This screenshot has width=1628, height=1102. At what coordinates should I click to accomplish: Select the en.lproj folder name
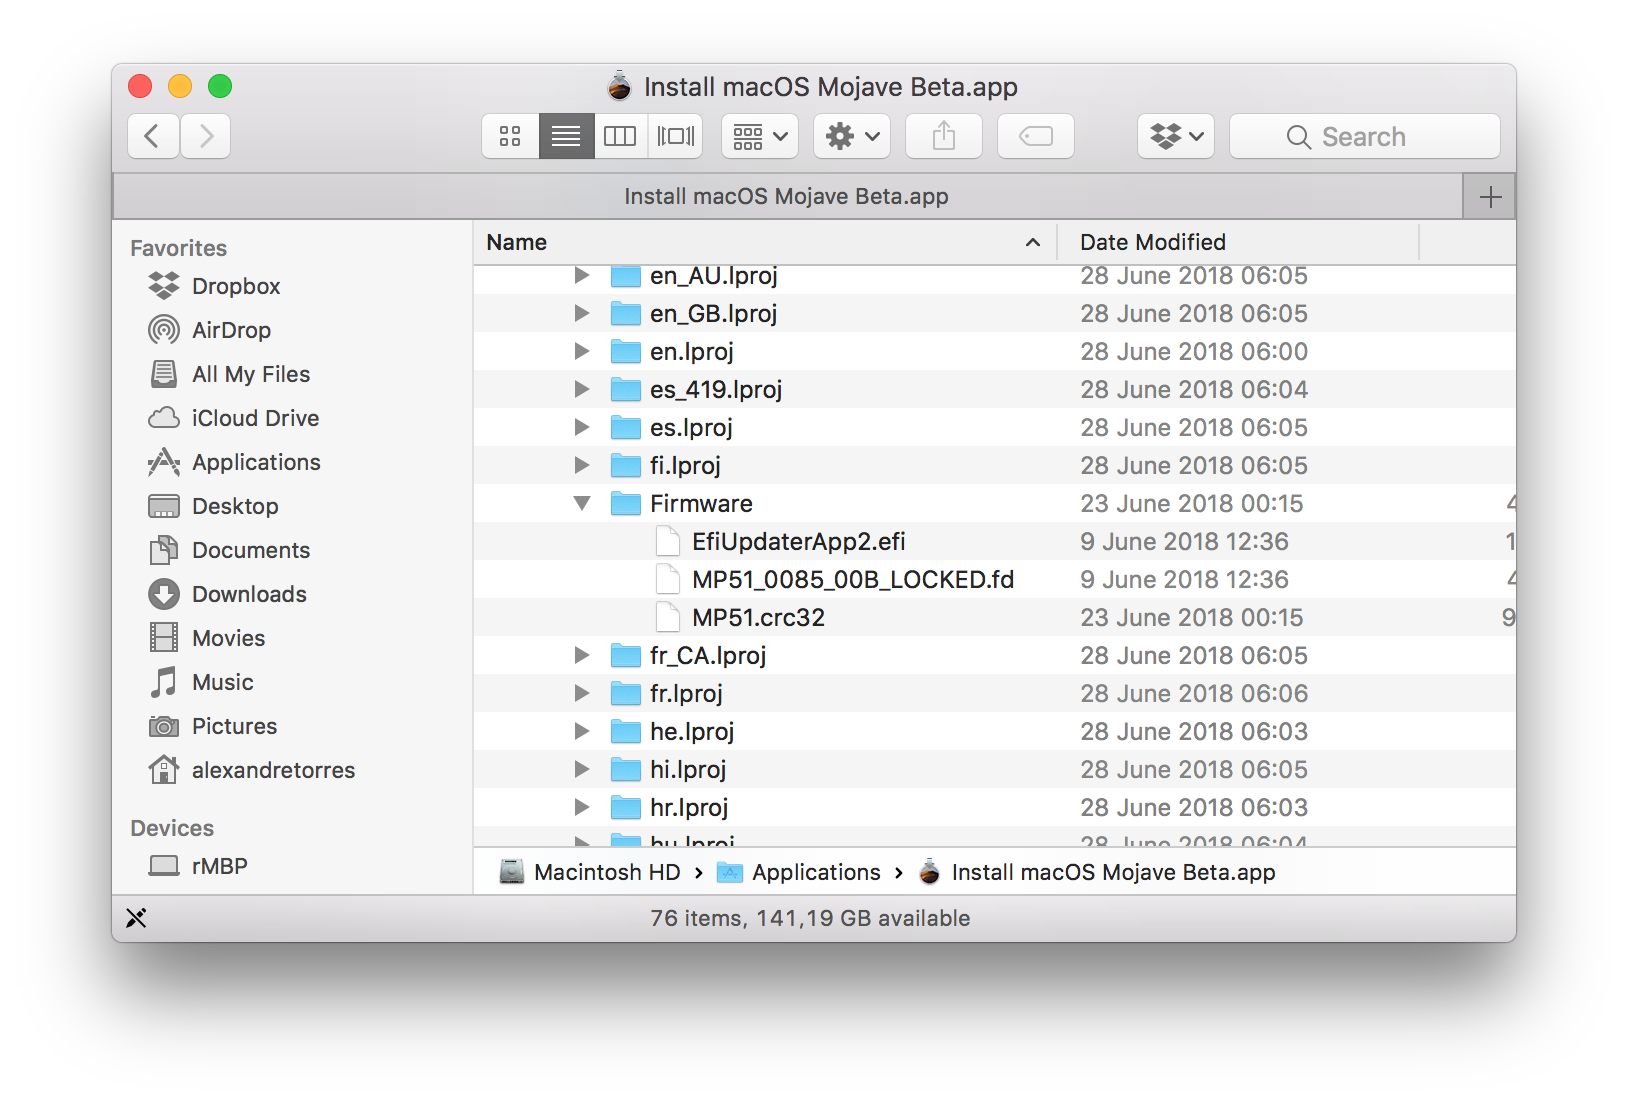(692, 351)
